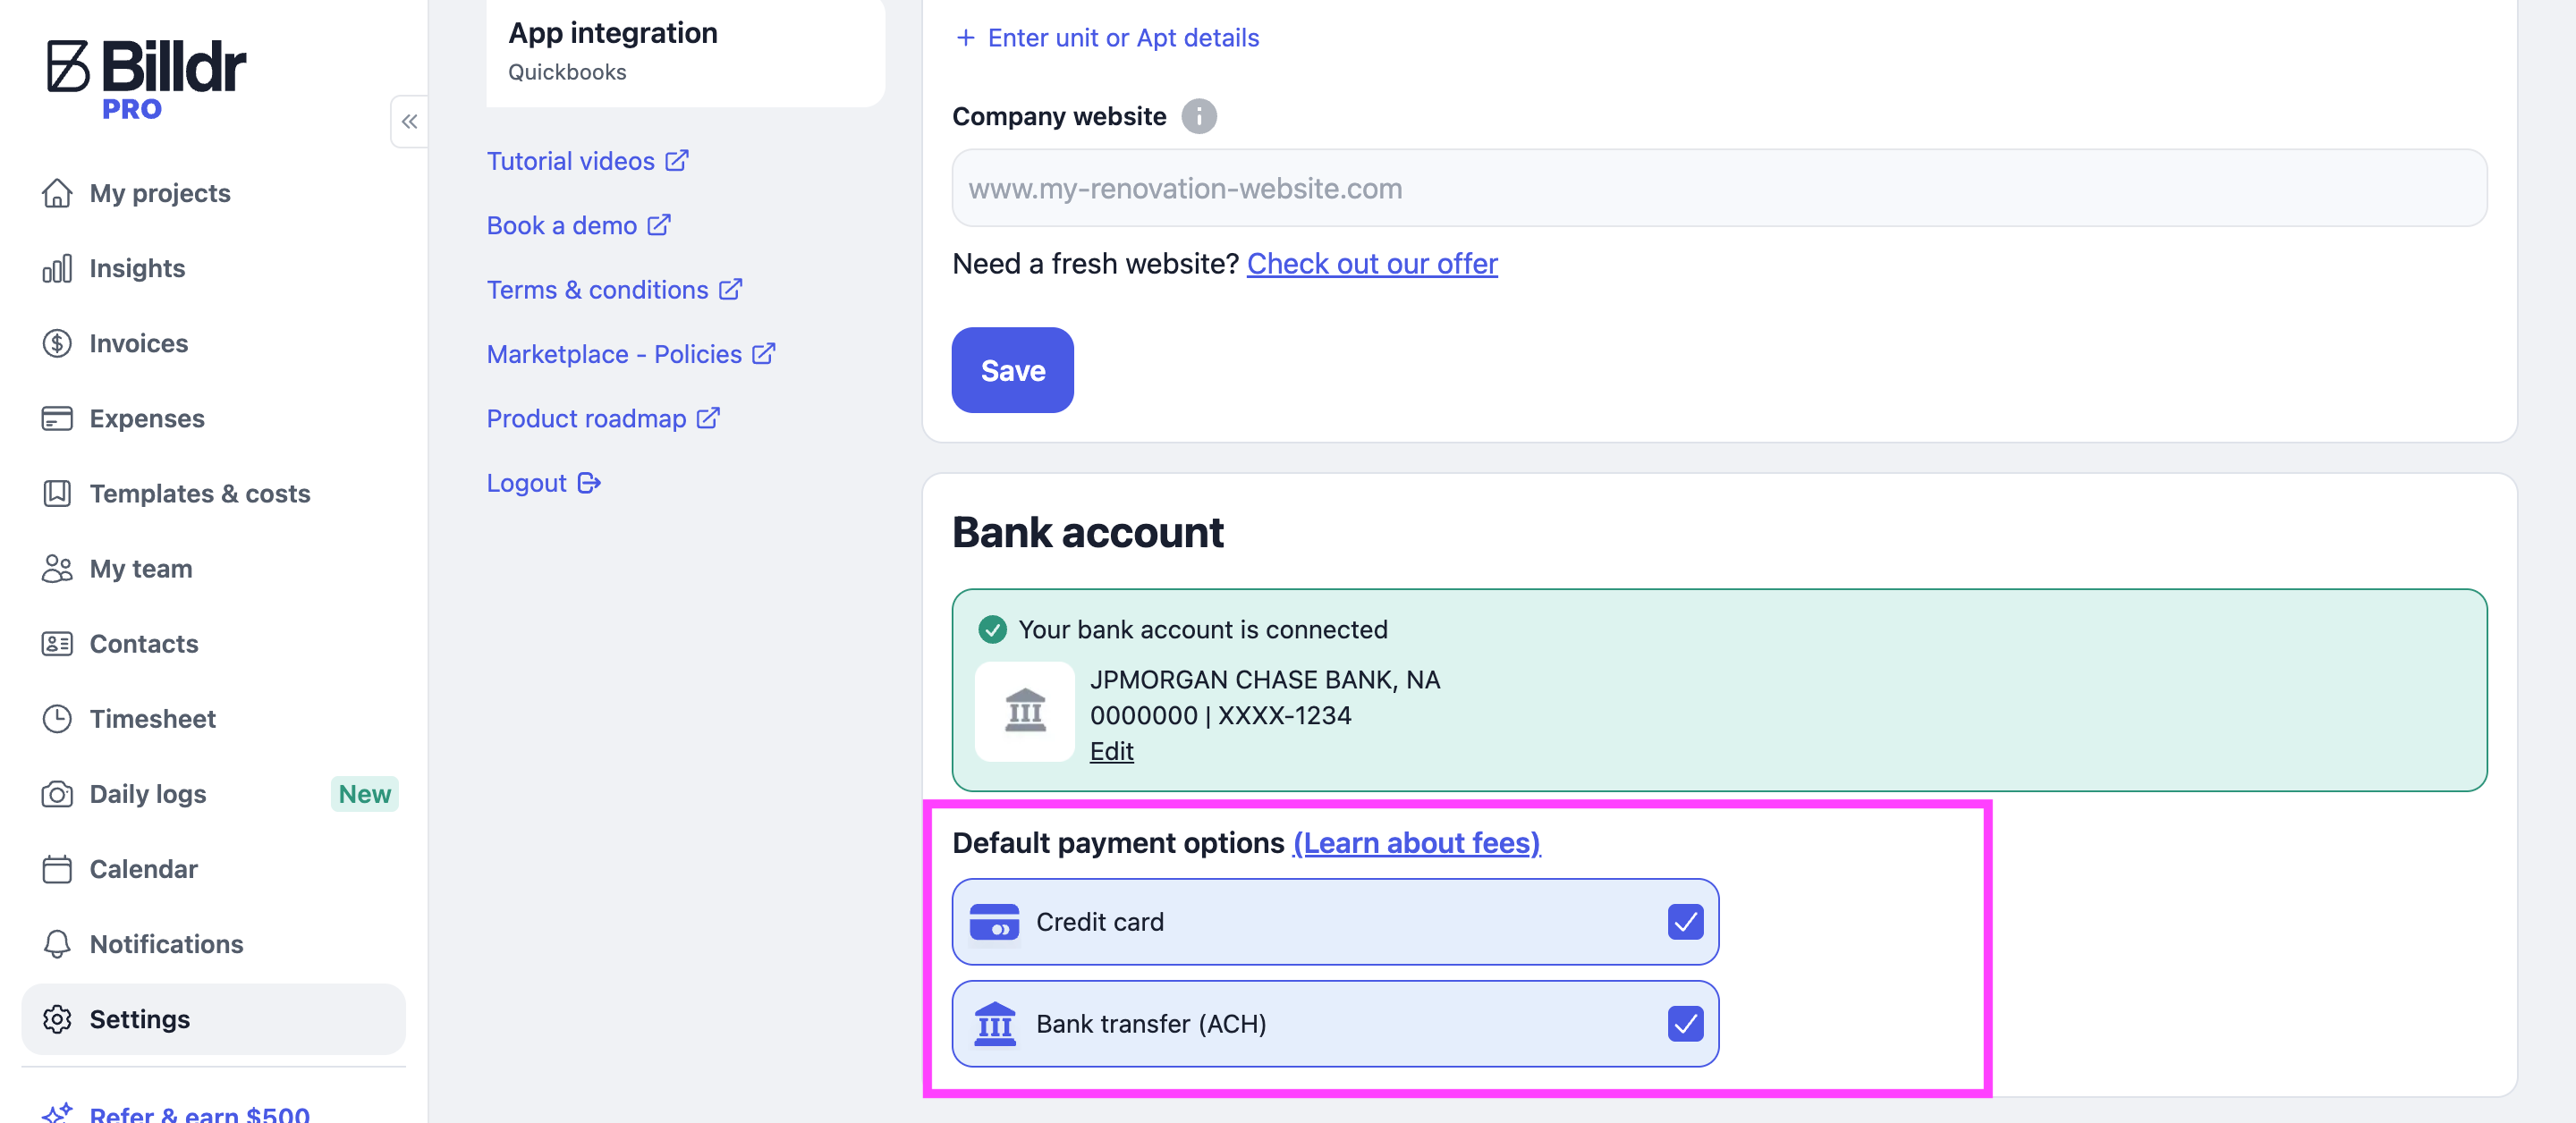Click the Settings gear icon

click(x=57, y=1019)
